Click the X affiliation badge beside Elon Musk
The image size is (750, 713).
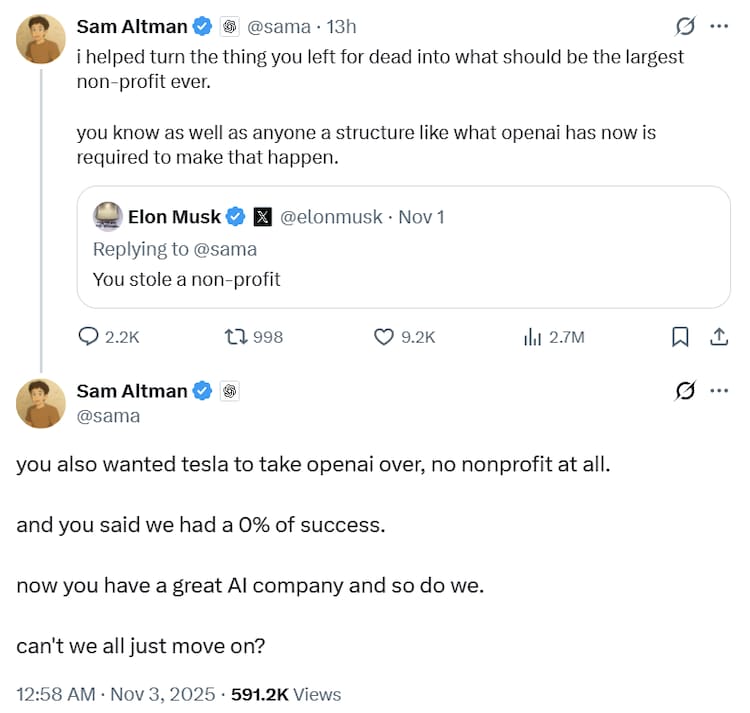[263, 216]
